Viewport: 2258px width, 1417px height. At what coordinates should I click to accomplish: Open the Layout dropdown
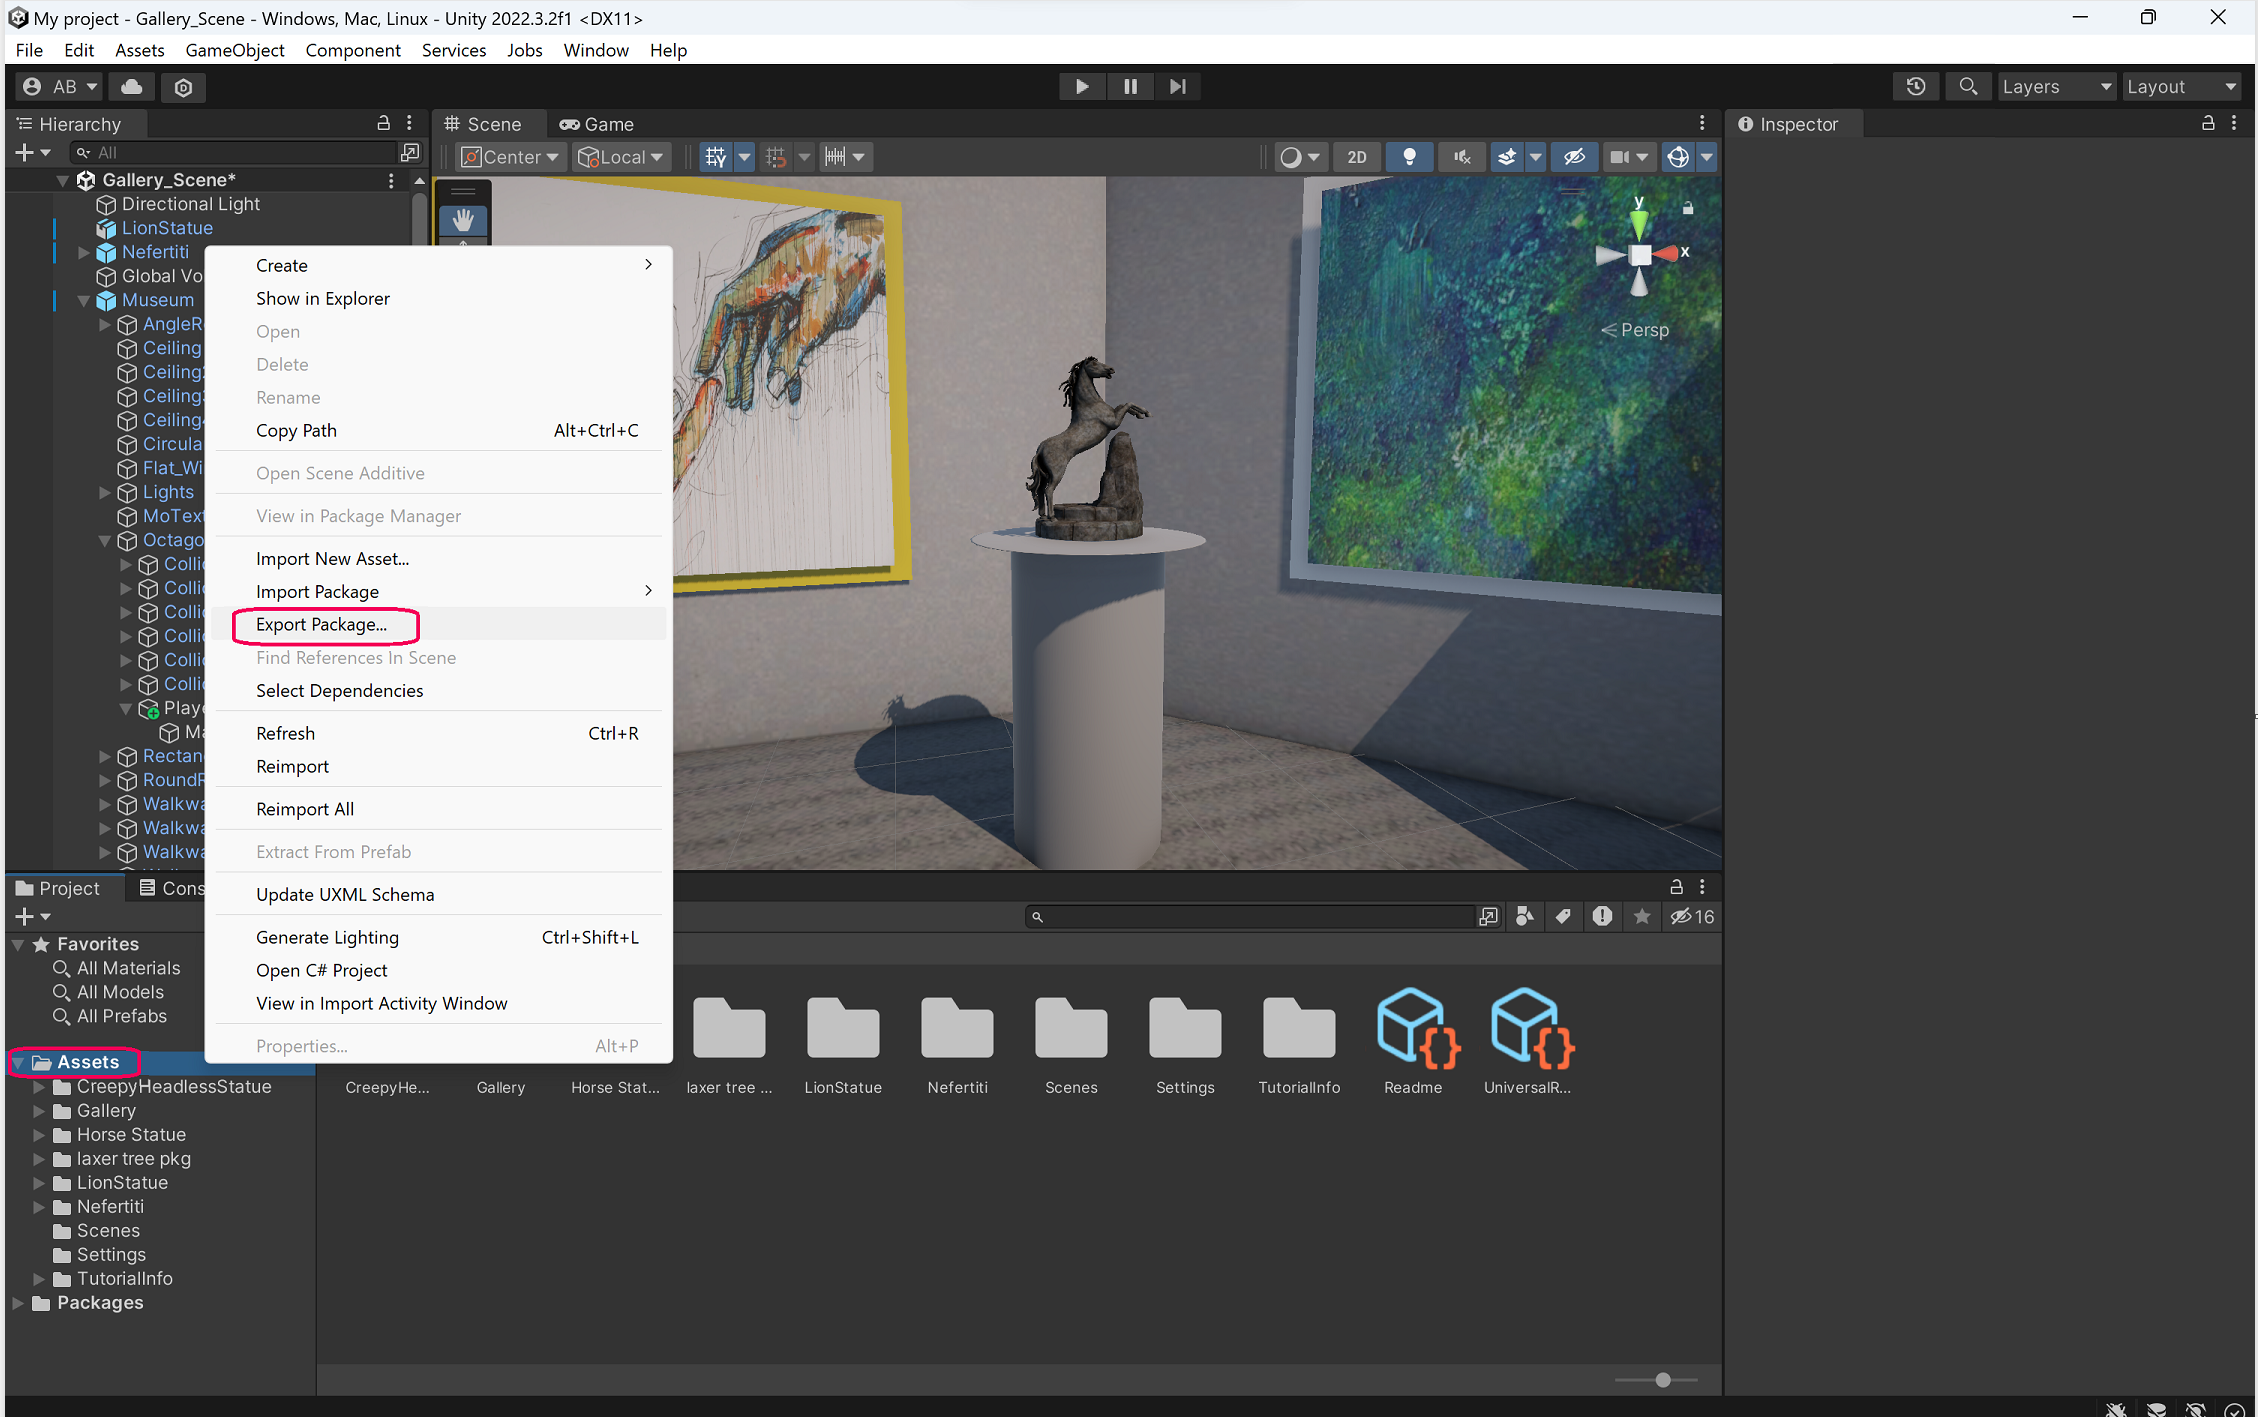(x=2180, y=87)
